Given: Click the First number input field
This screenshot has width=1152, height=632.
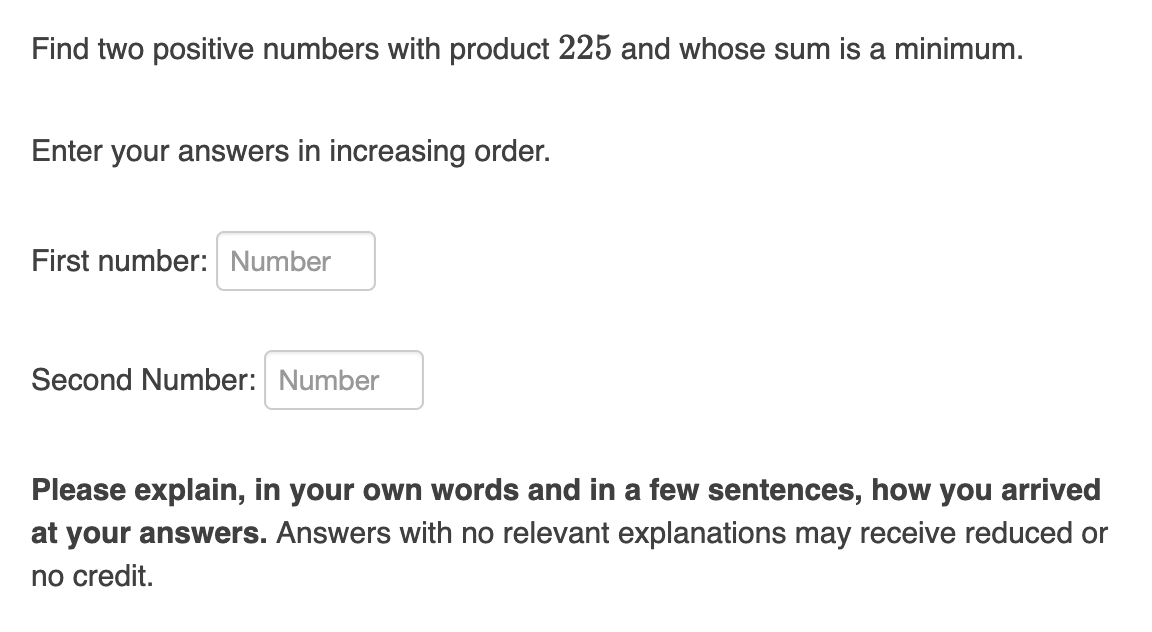Looking at the screenshot, I should click(295, 260).
